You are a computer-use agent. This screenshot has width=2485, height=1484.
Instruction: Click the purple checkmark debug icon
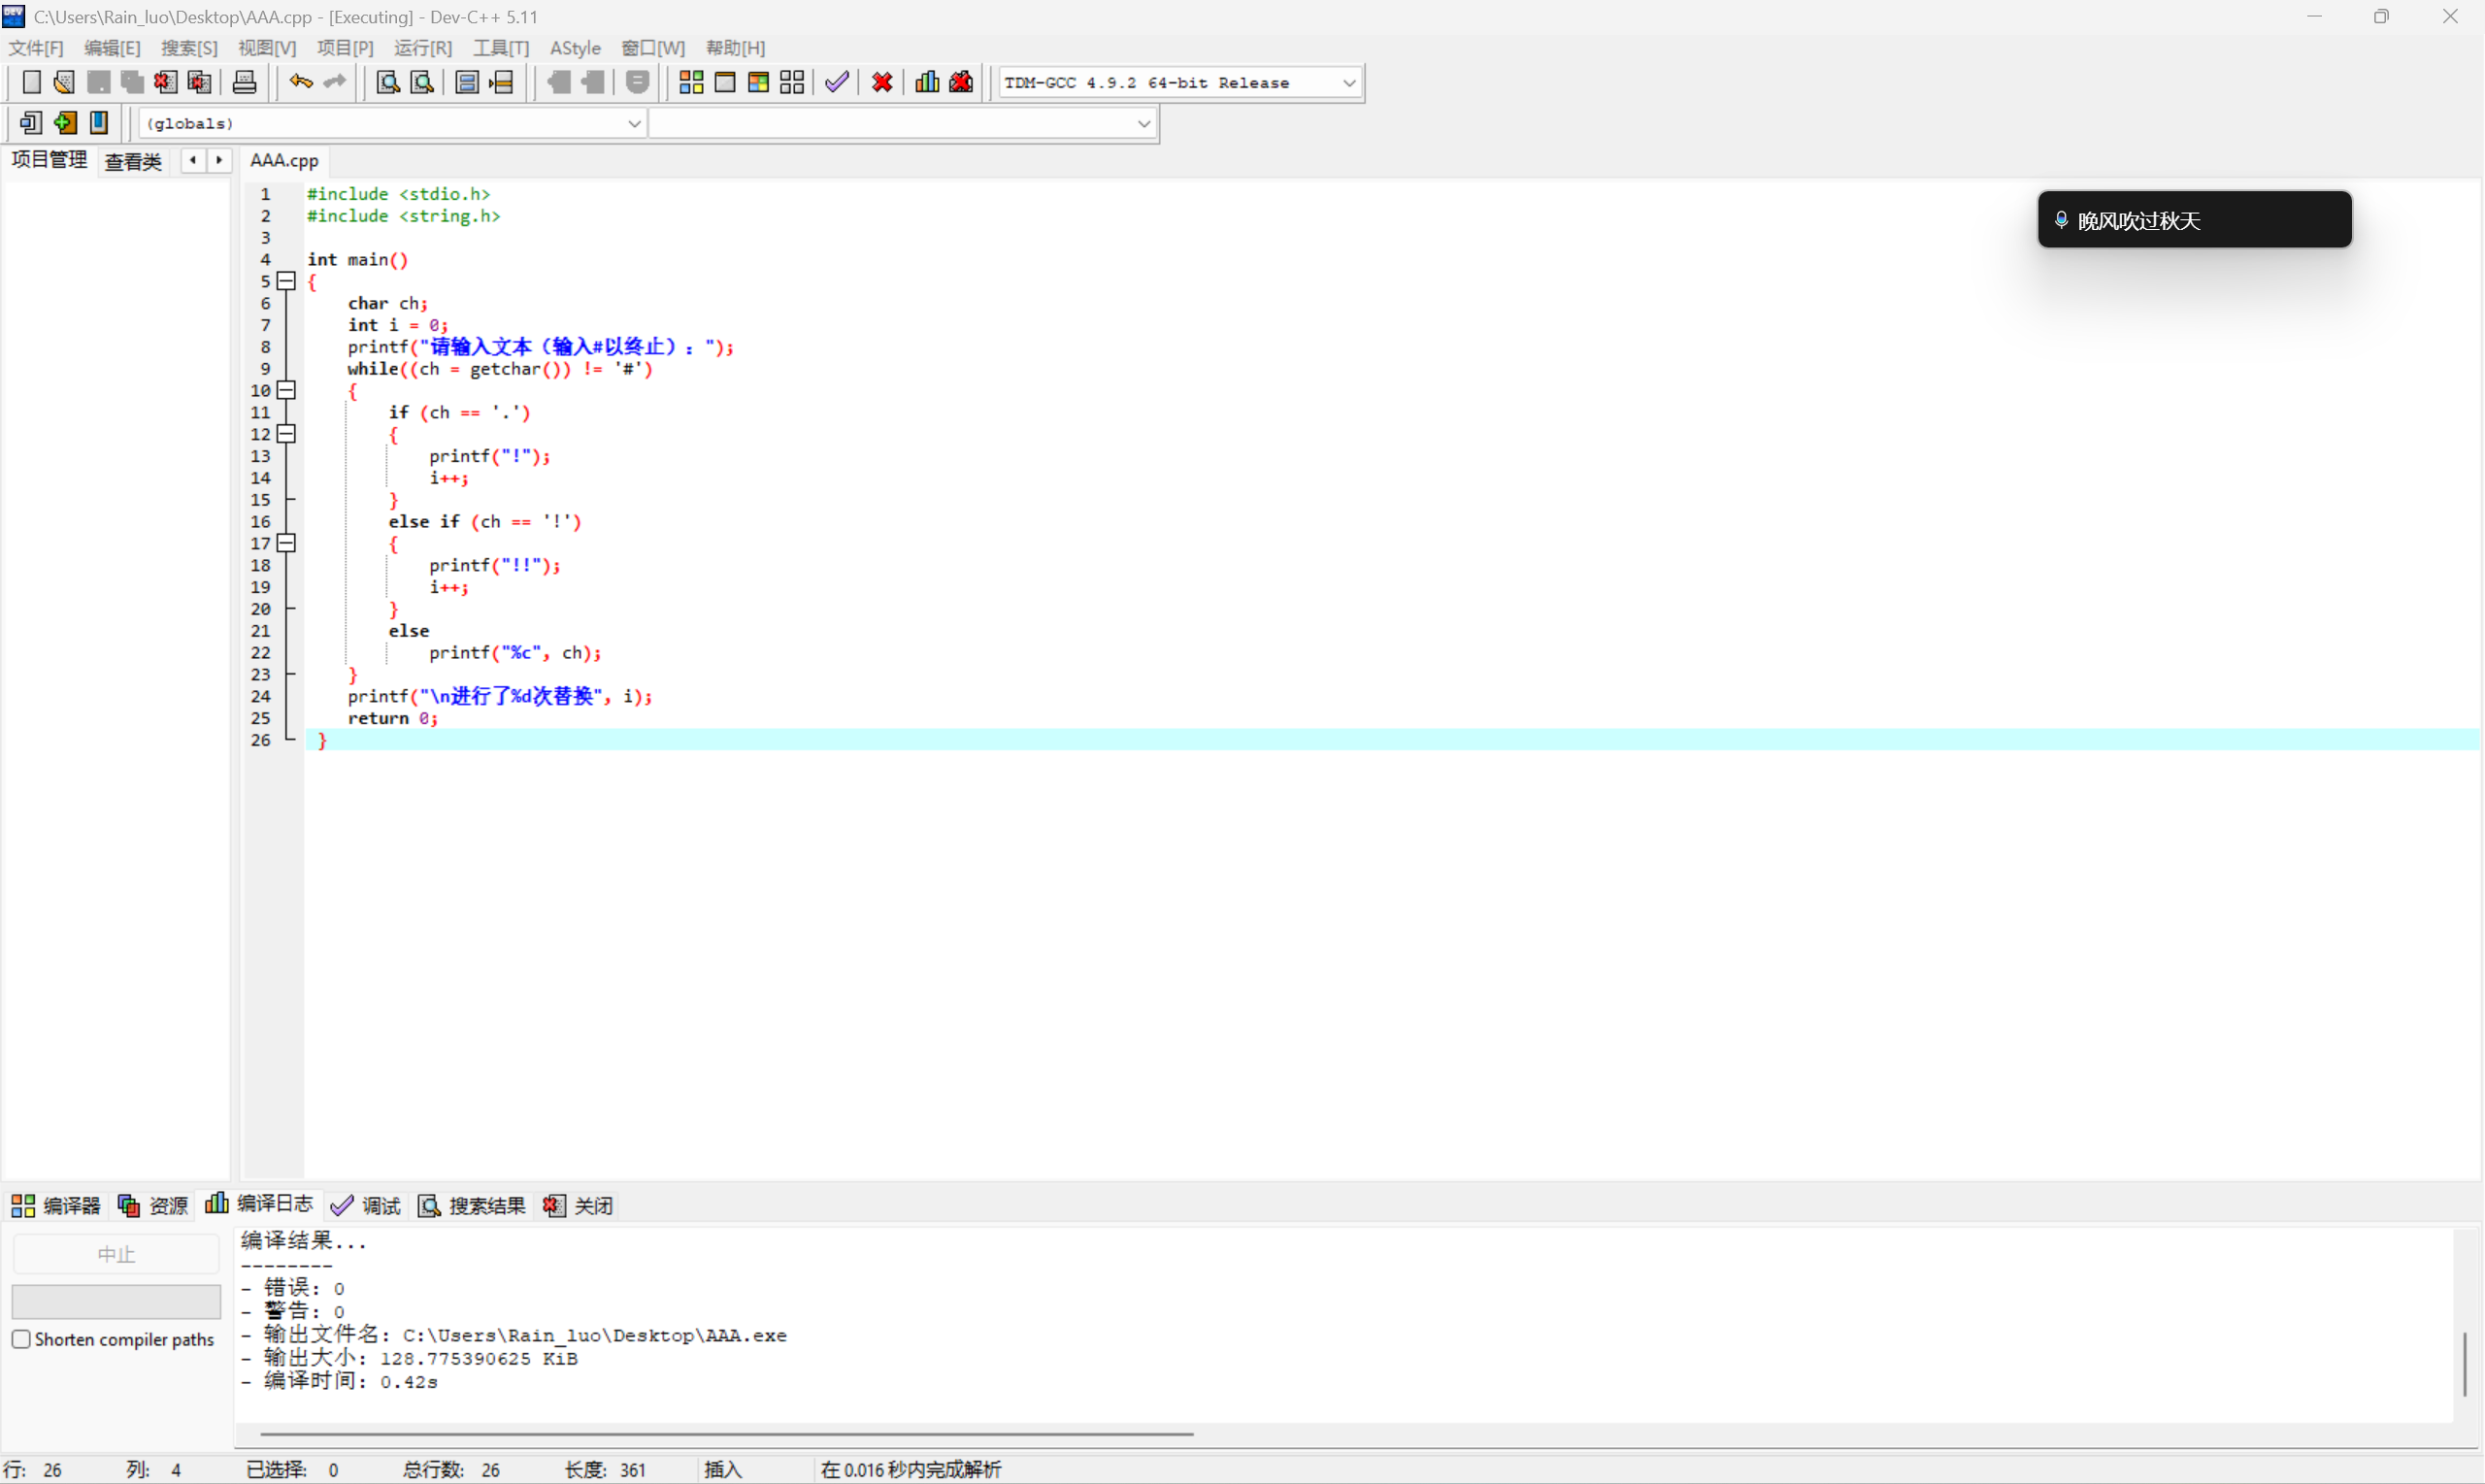pos(837,82)
